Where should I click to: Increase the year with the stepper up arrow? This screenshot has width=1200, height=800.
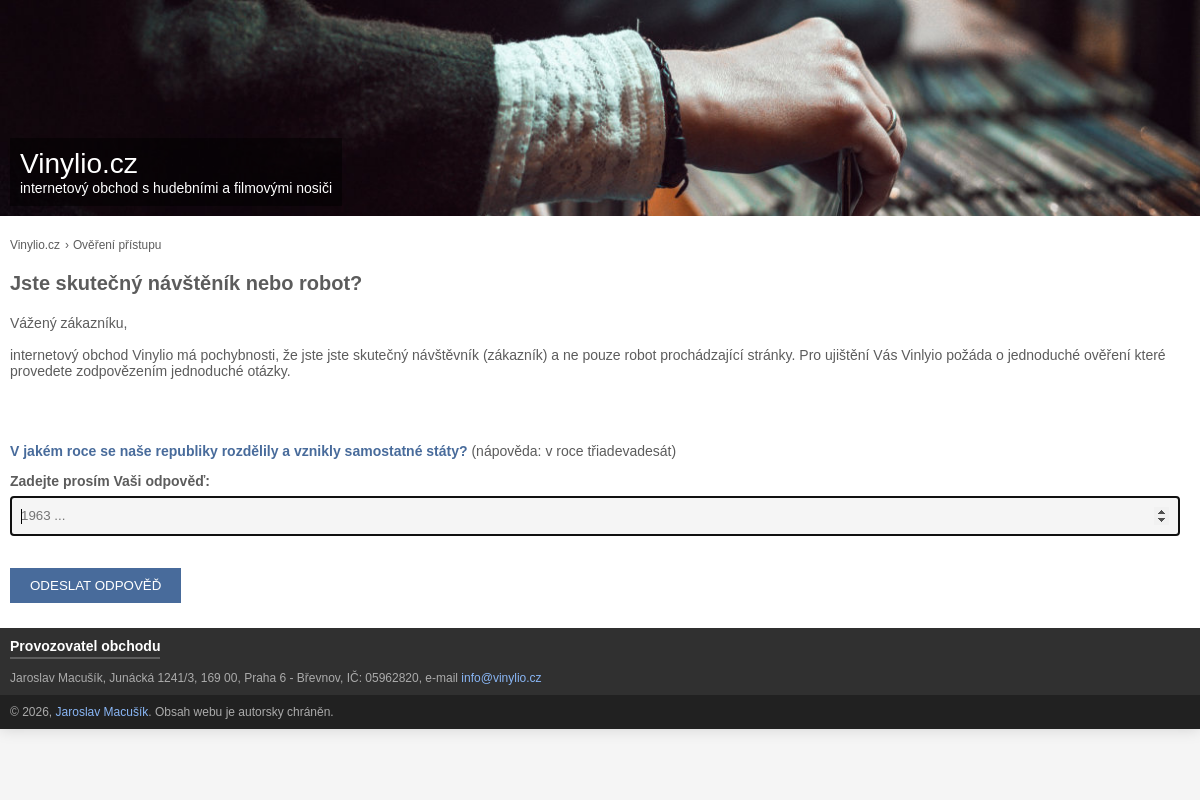coord(1161,511)
